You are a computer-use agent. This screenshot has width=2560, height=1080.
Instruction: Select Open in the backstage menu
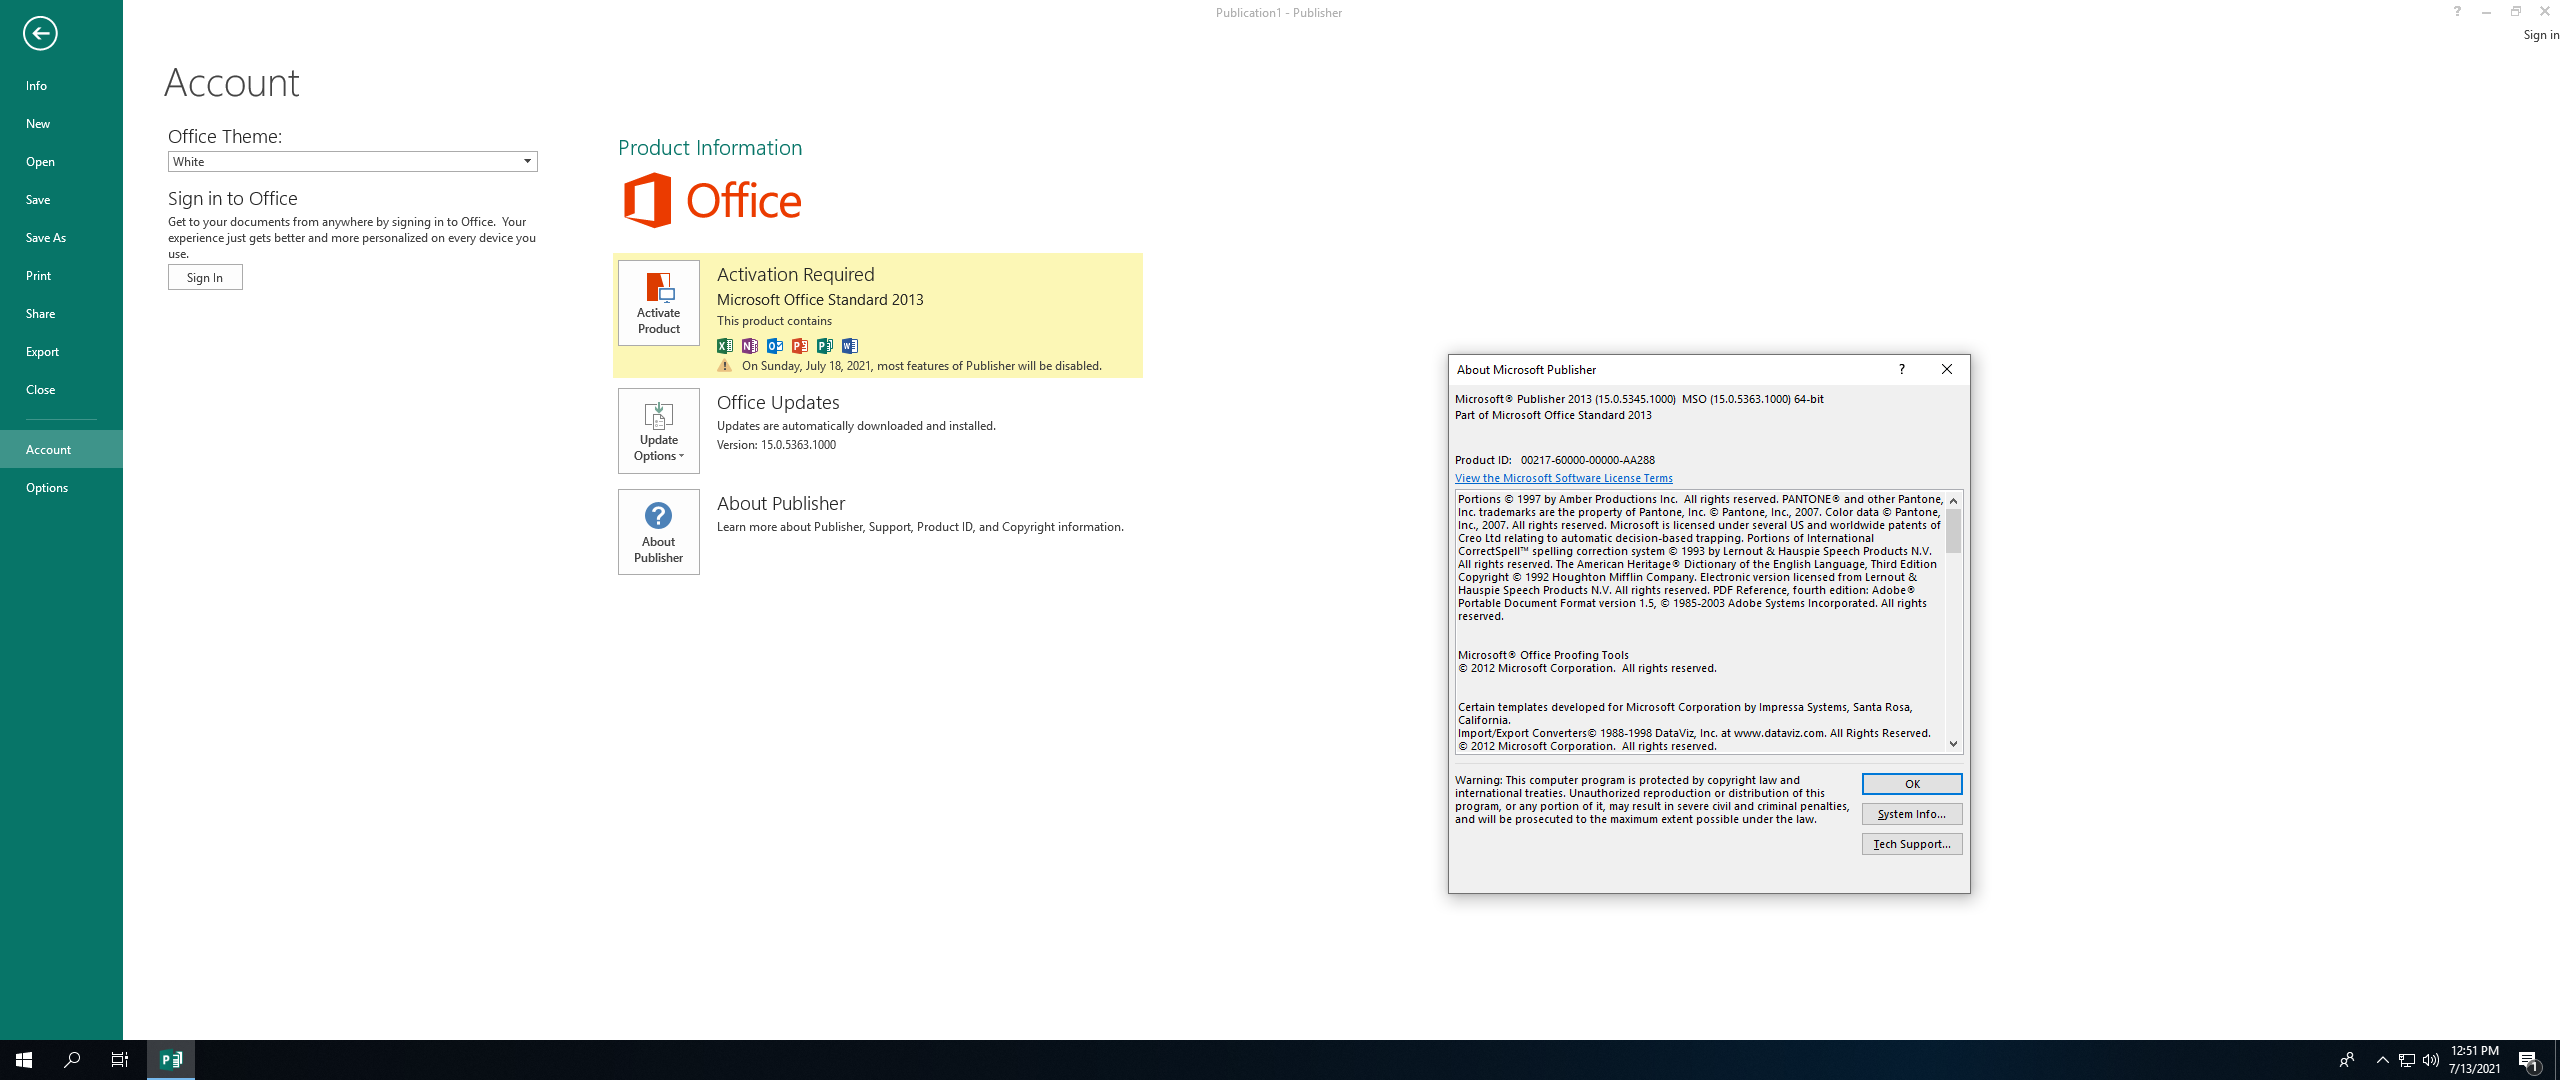tap(61, 162)
